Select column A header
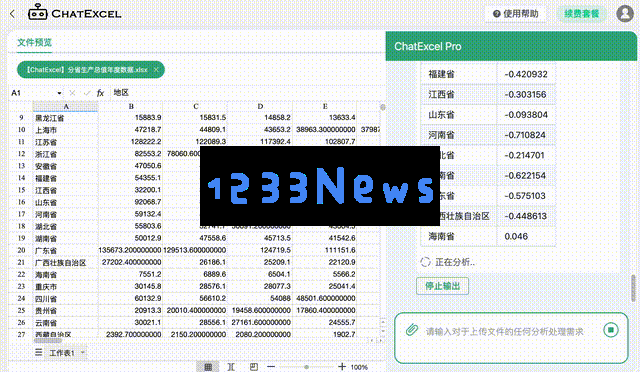This screenshot has height=372, width=640. pyautogui.click(x=65, y=107)
